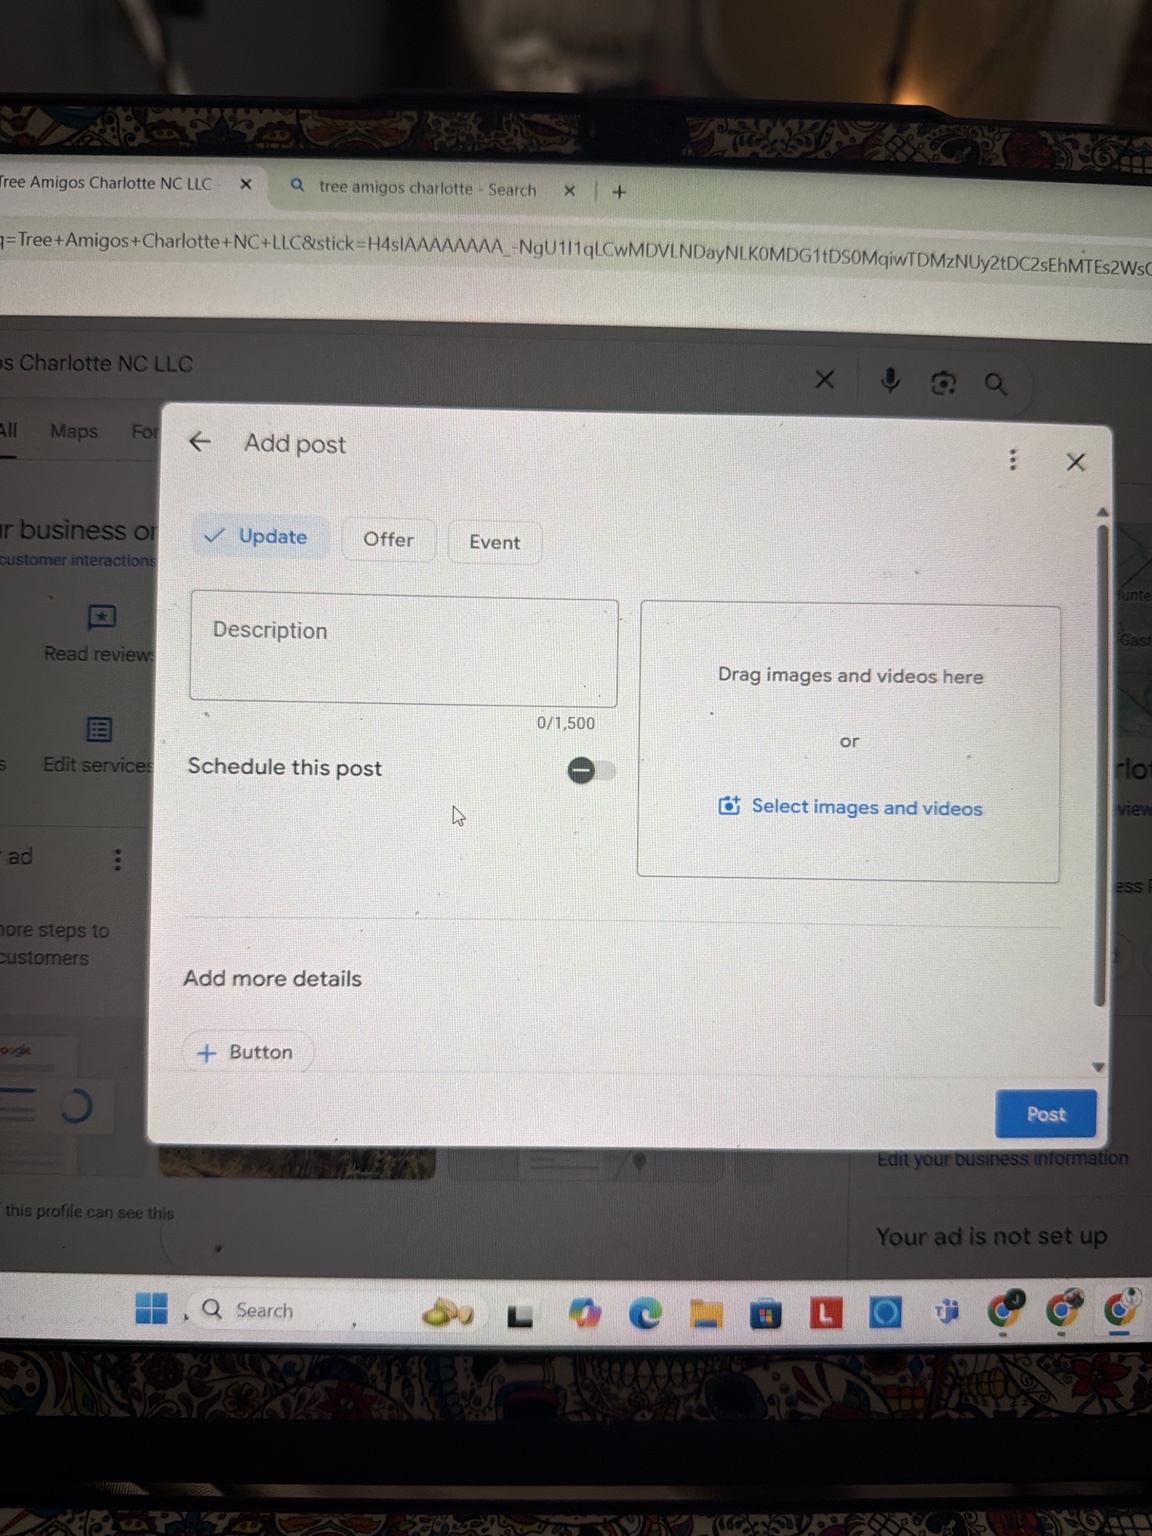Image resolution: width=1152 pixels, height=1536 pixels.
Task: Open File Explorer from taskbar
Action: (705, 1314)
